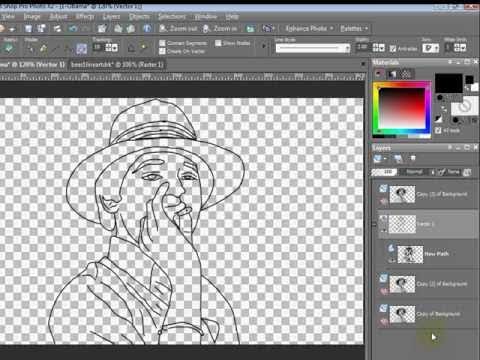Open the Adjust menu
The width and height of the screenshot is (480, 360).
[x=58, y=16]
